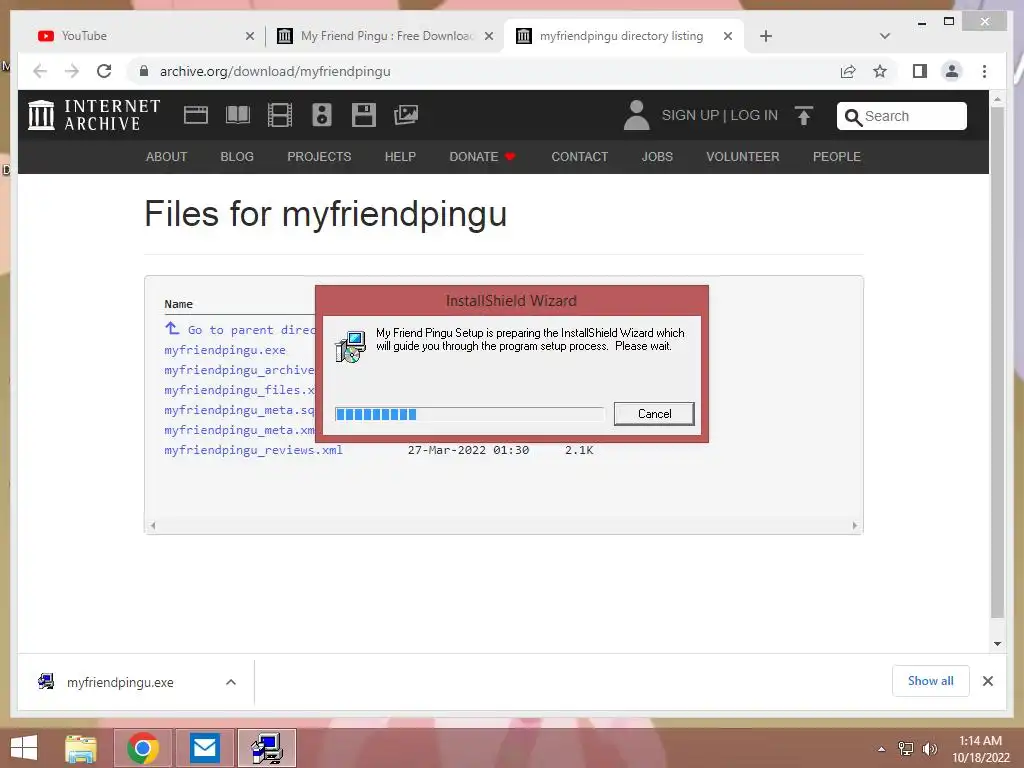Close the My Friend Pingu tab
This screenshot has height=768, width=1024.
488,36
